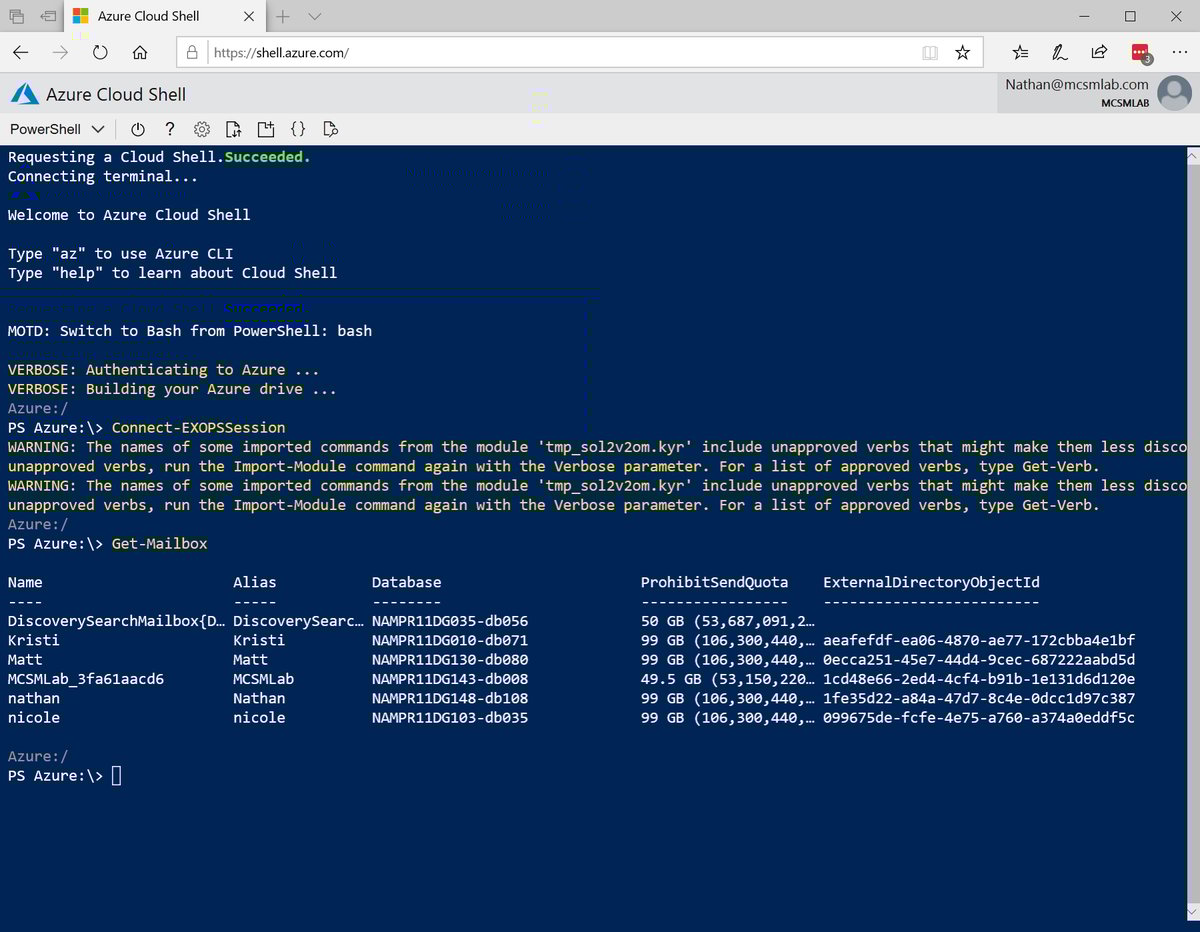Click the shell.azure.com address bar
Screen dimensions: 1200x932
560,53
